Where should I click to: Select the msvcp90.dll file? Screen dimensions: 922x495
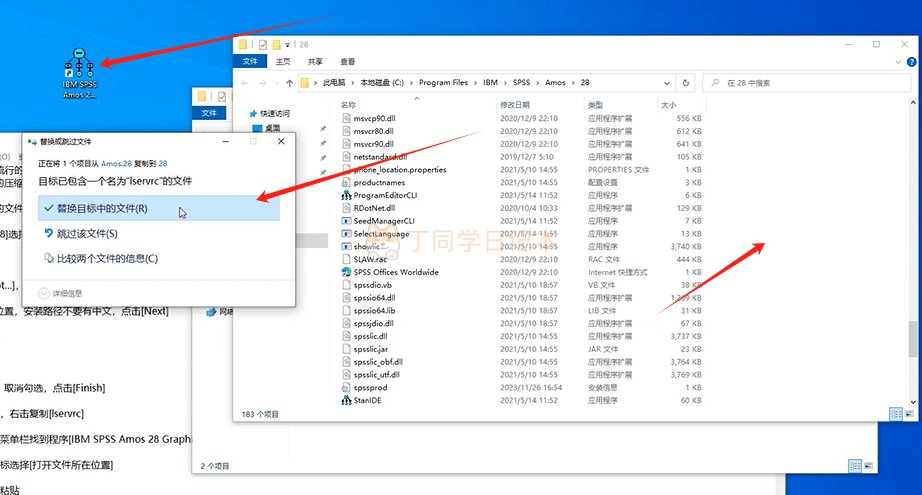coord(374,118)
